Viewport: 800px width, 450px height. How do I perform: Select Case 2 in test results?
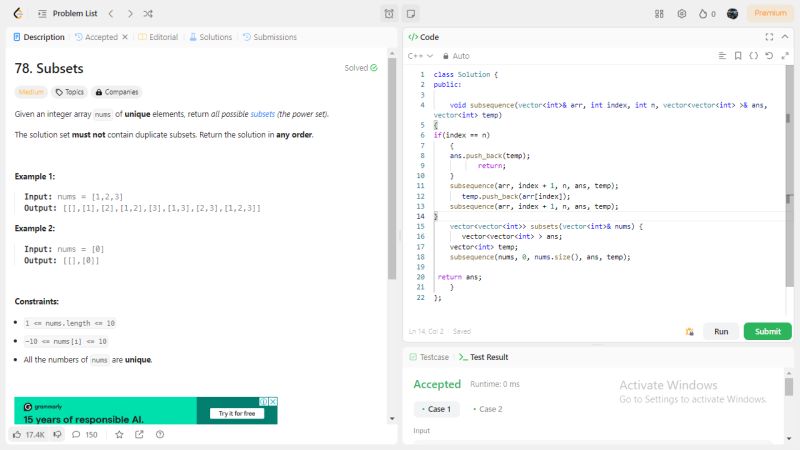485,409
